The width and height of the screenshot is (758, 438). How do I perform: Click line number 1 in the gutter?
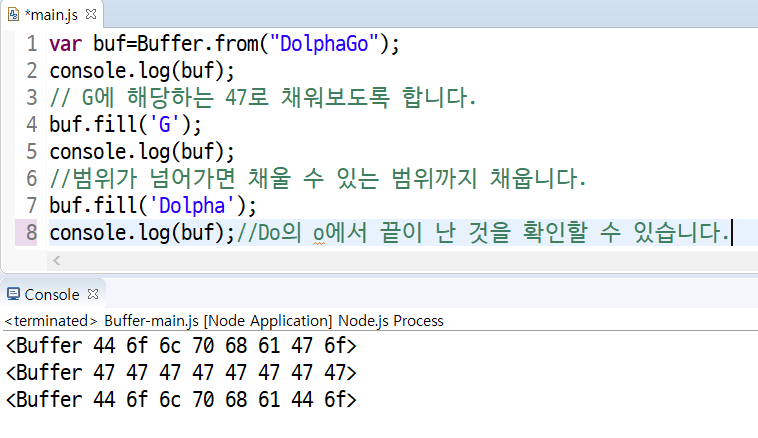[x=32, y=44]
